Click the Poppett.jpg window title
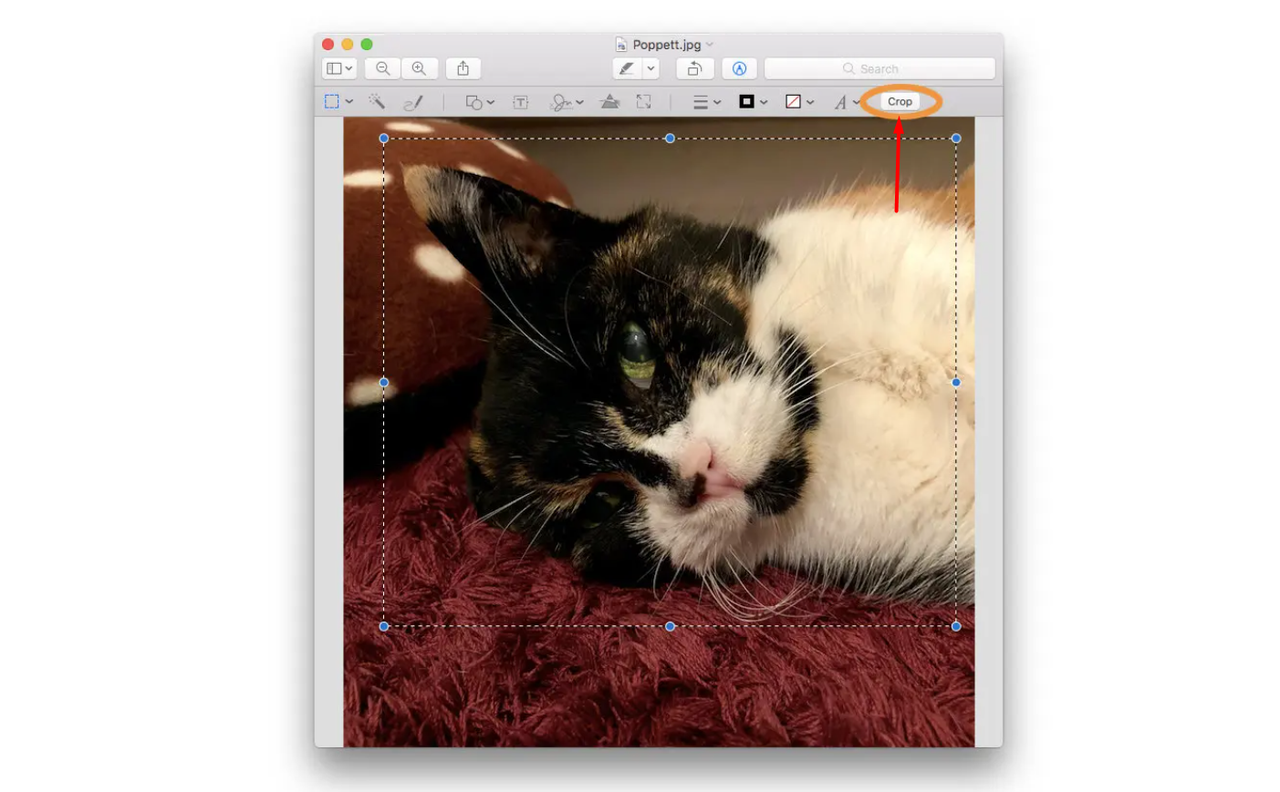Screen dimensions: 1280x792 pyautogui.click(x=667, y=45)
